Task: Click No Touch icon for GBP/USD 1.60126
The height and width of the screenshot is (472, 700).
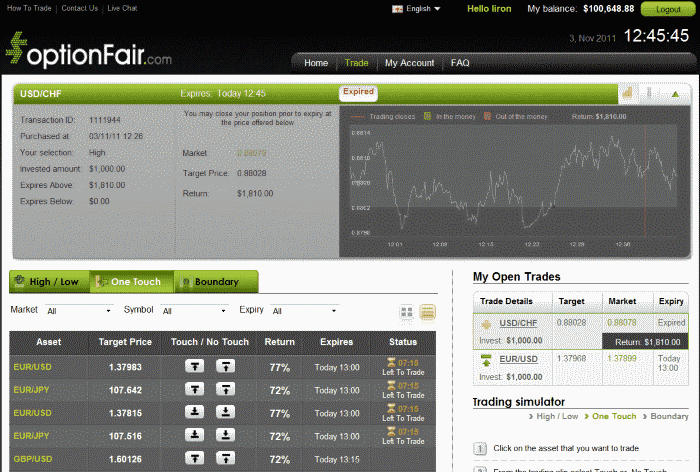Action: (x=225, y=458)
